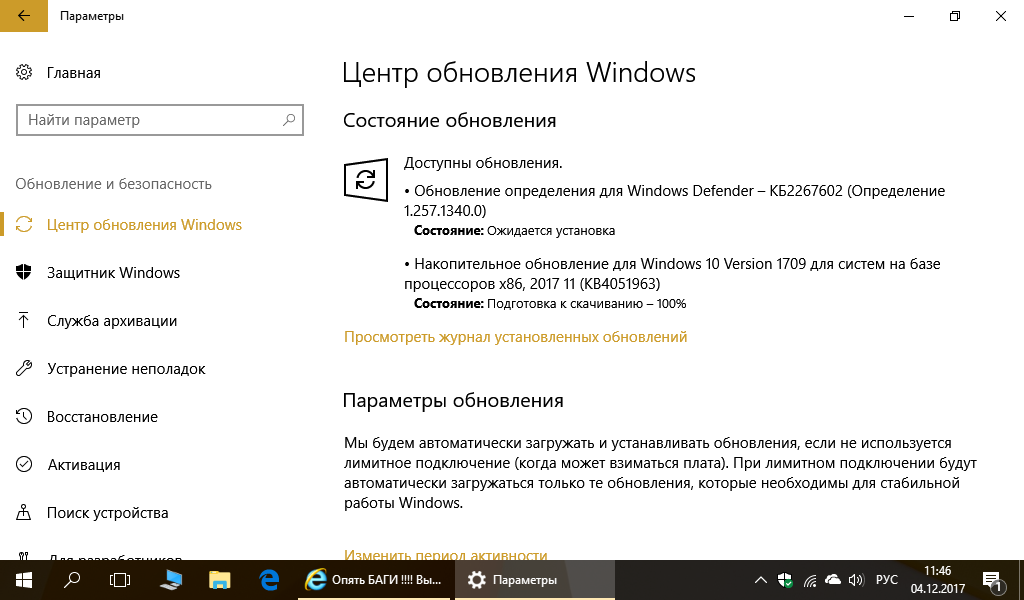
Task: Click the Параметры обновления heading
Action: (453, 400)
